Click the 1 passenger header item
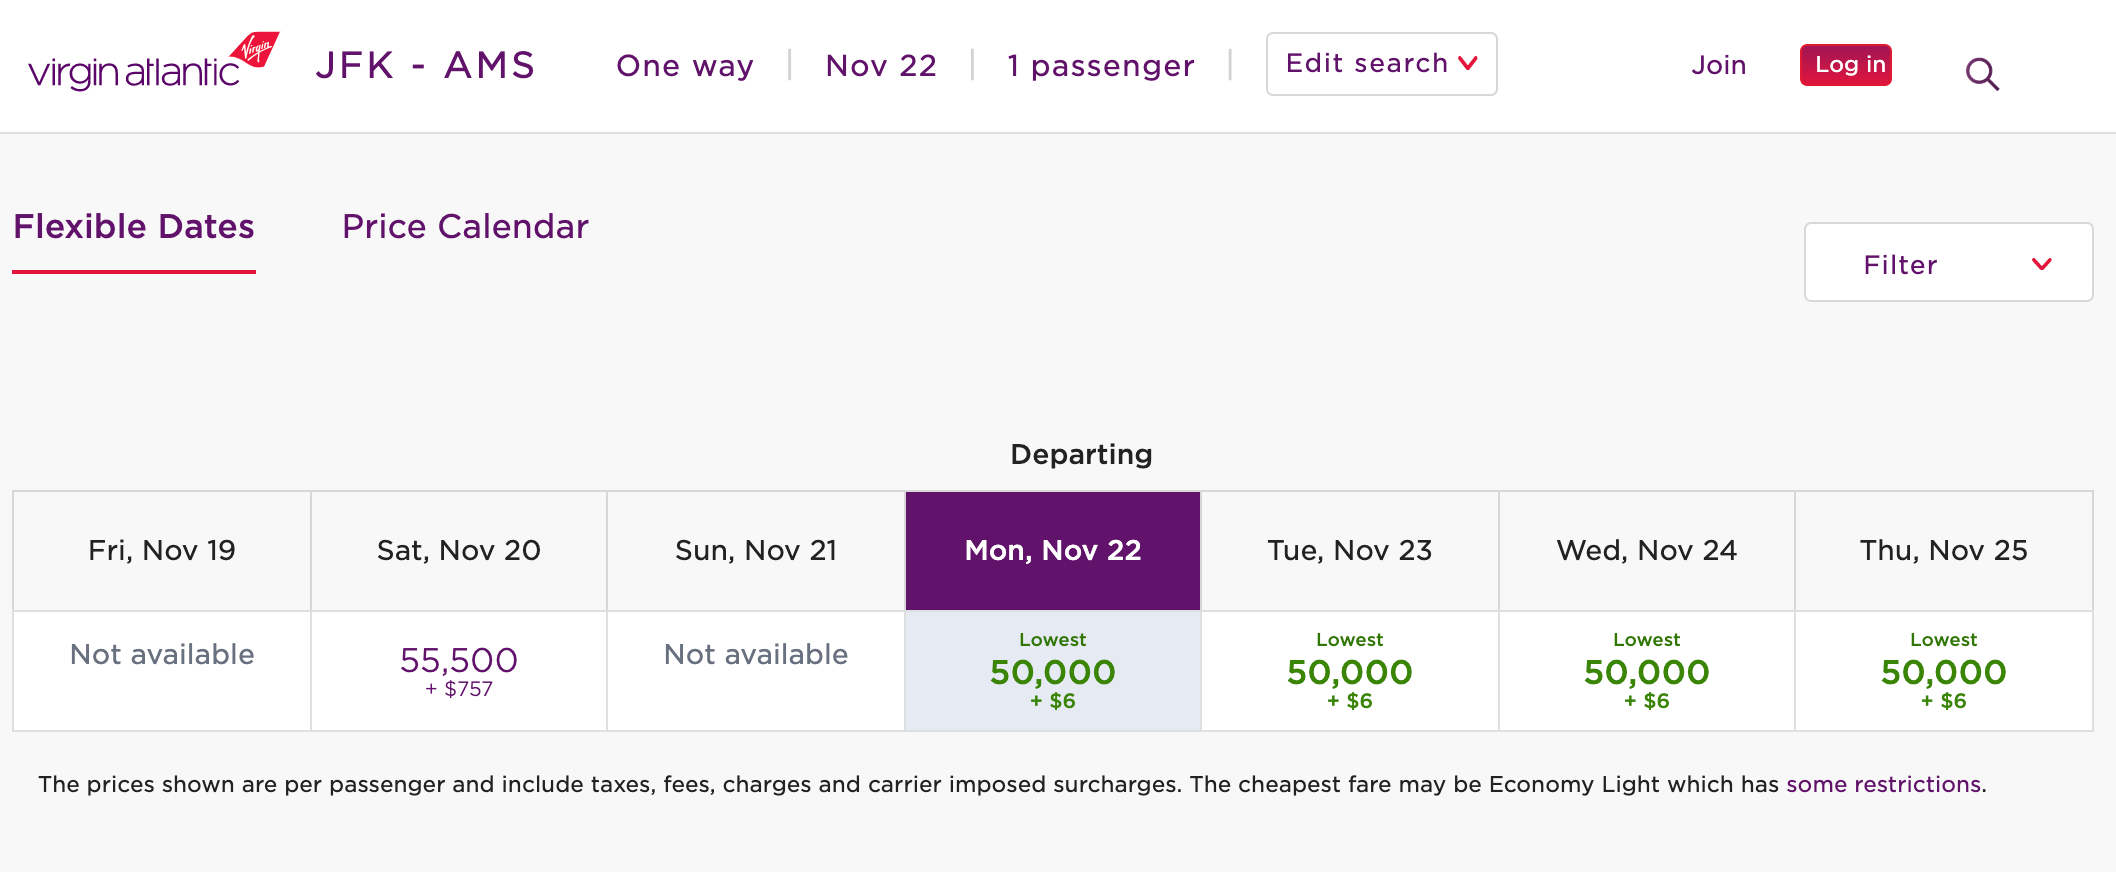This screenshot has height=872, width=2116. (x=1100, y=66)
